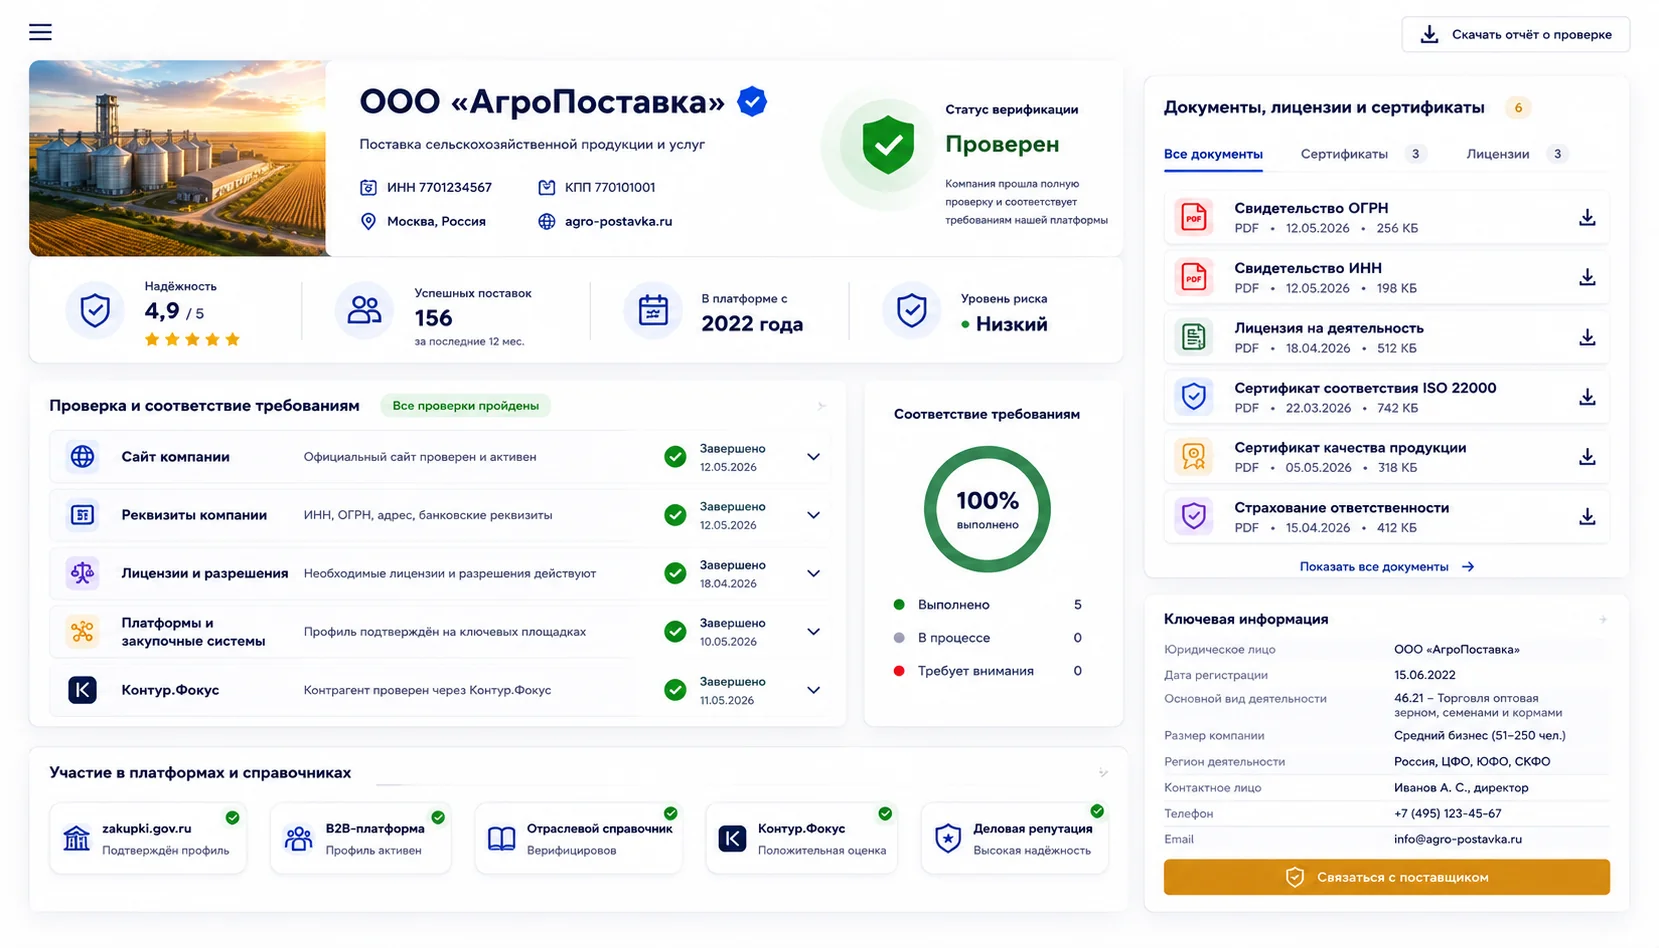1659x948 pixels.
Task: Click the green check for Реквизиты компании
Action: click(x=675, y=515)
